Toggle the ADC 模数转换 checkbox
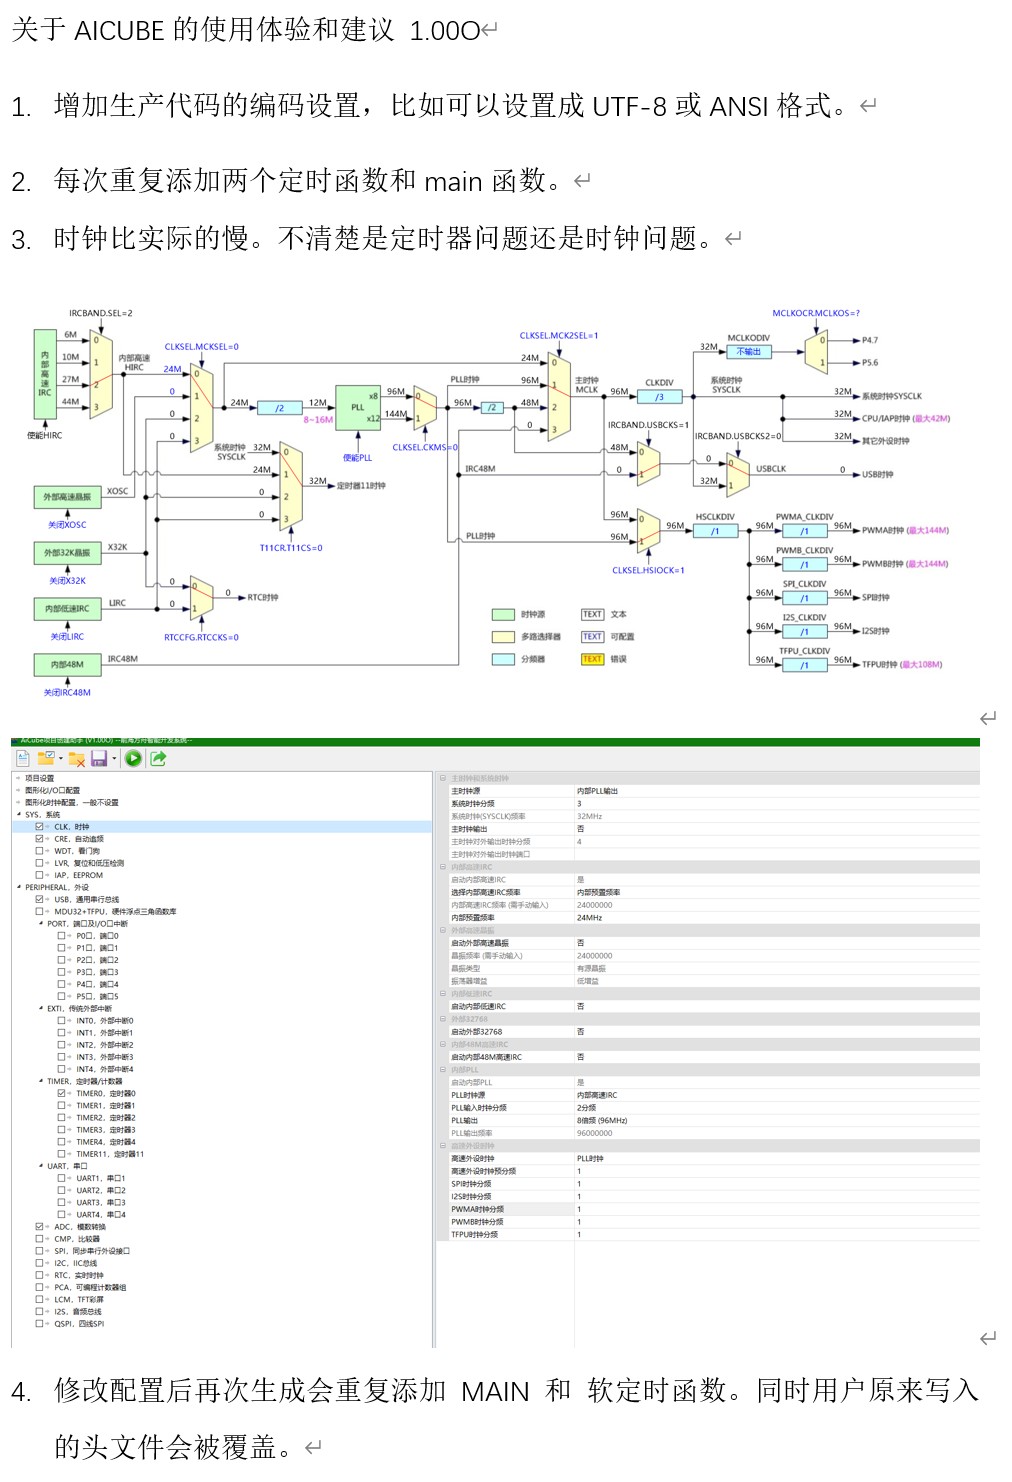The width and height of the screenshot is (1012, 1482). [x=39, y=1227]
